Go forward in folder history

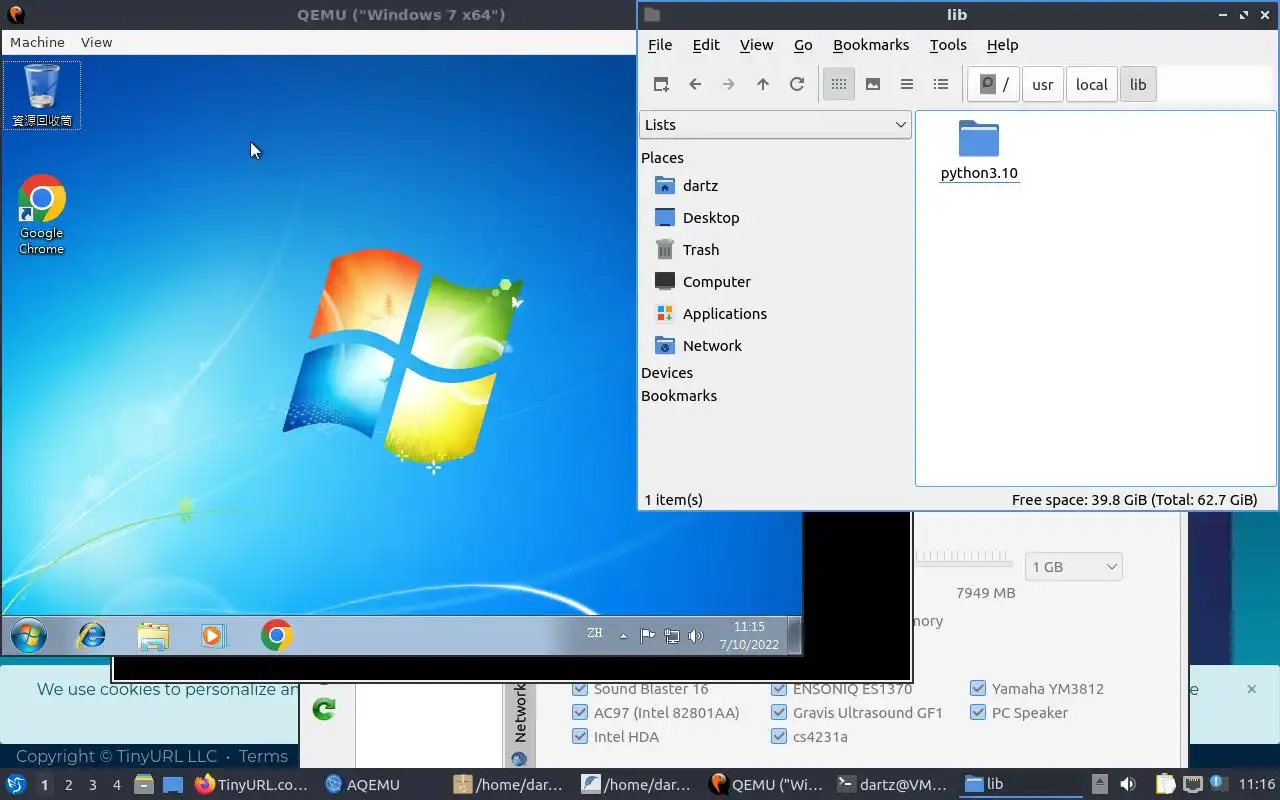[x=729, y=85]
